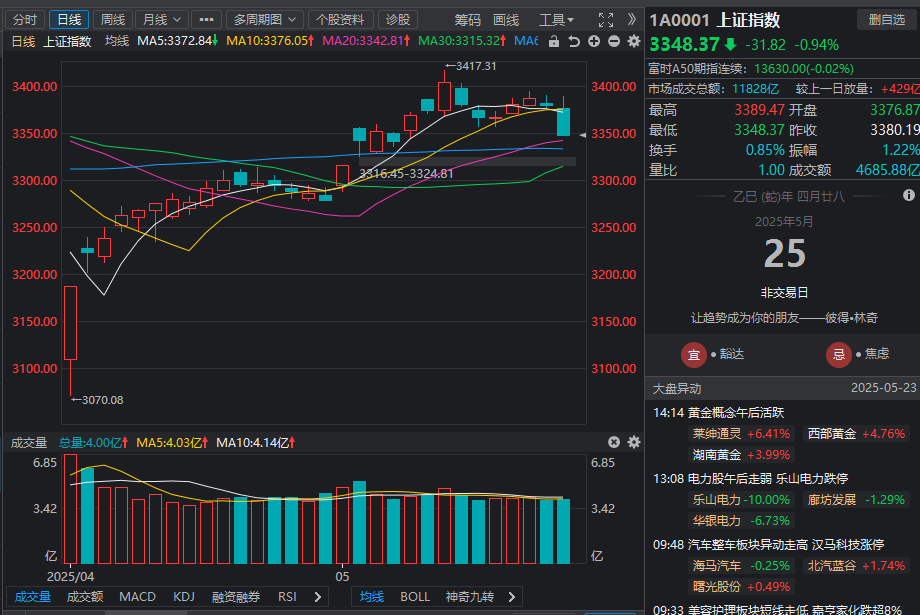Expand the 多周期图 dropdown
Screen dimensions: 920x615
click(x=264, y=19)
